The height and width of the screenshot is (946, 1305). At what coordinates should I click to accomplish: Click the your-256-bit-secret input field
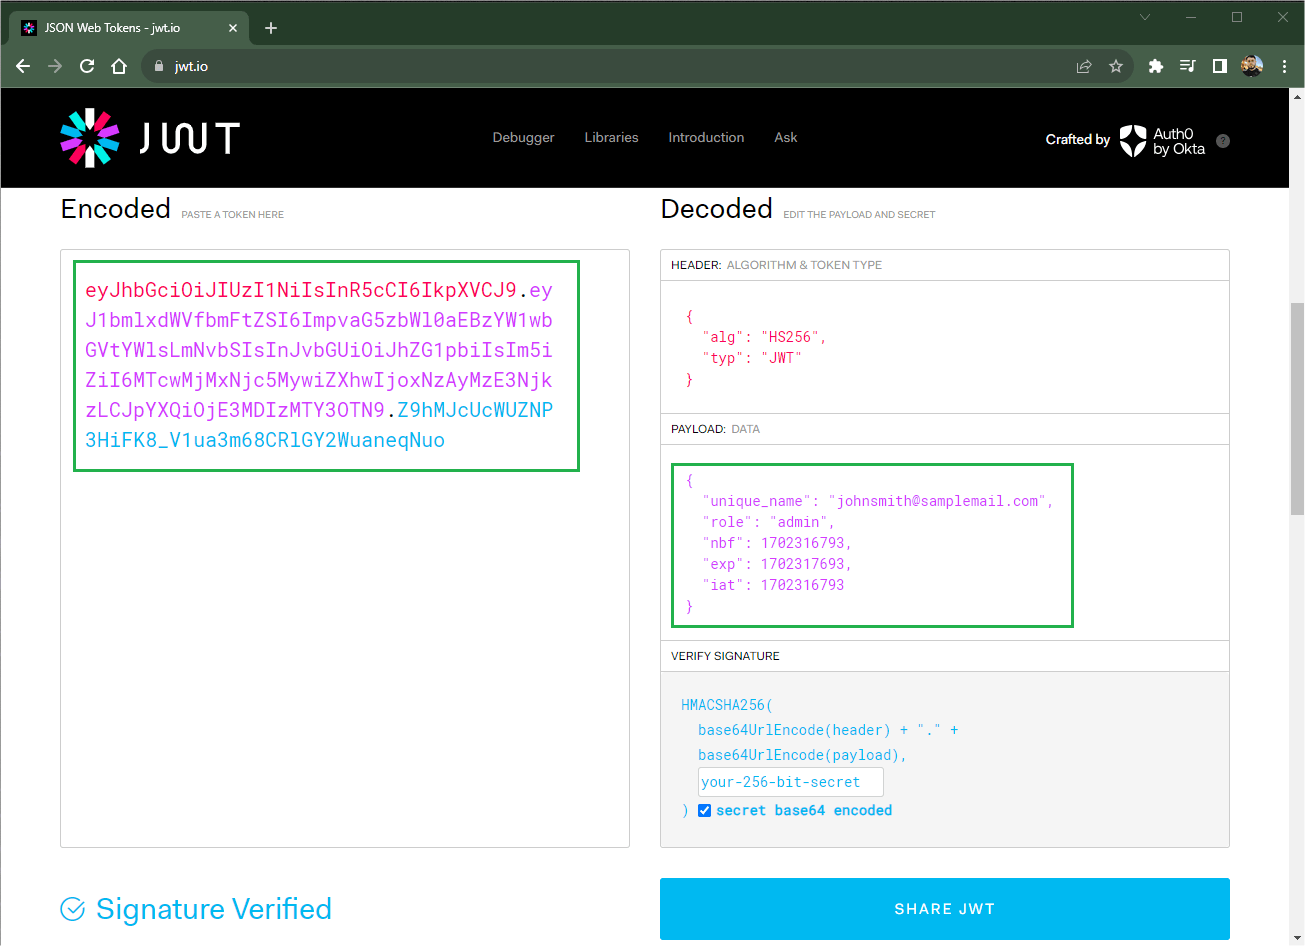[790, 782]
